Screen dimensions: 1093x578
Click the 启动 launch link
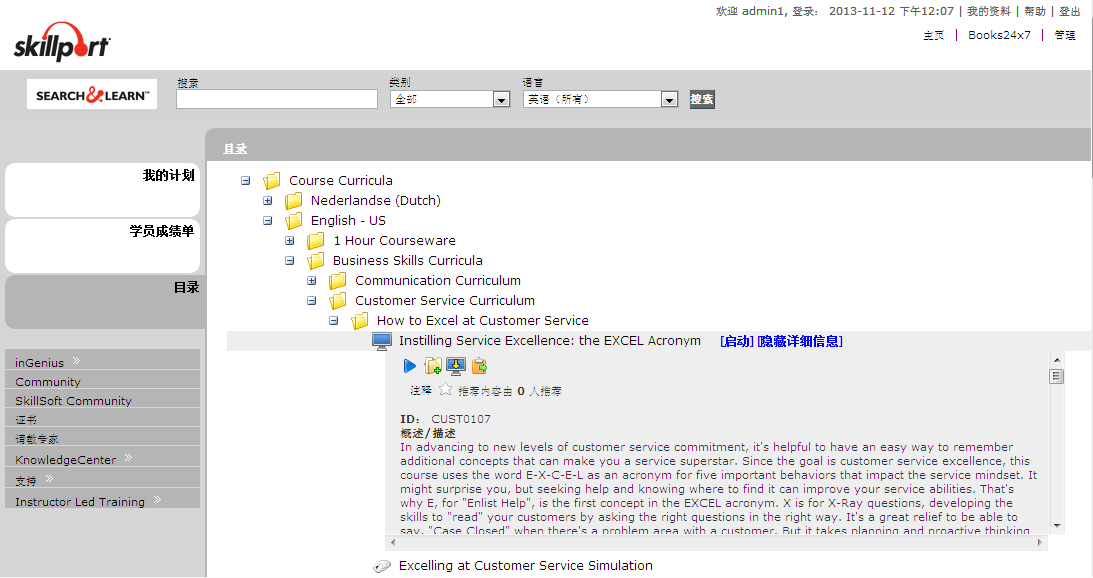pyautogui.click(x=736, y=341)
